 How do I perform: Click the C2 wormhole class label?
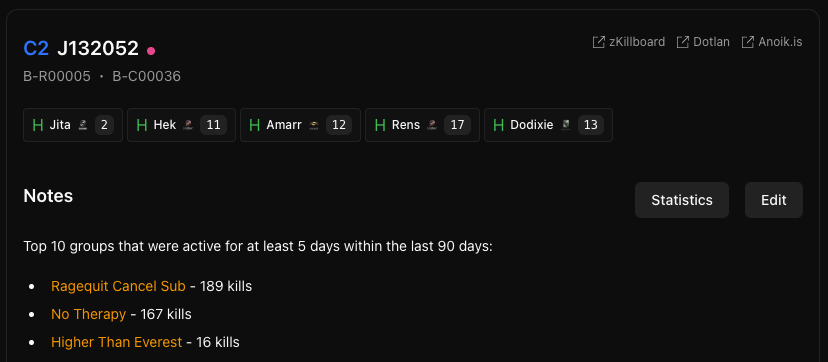click(36, 49)
